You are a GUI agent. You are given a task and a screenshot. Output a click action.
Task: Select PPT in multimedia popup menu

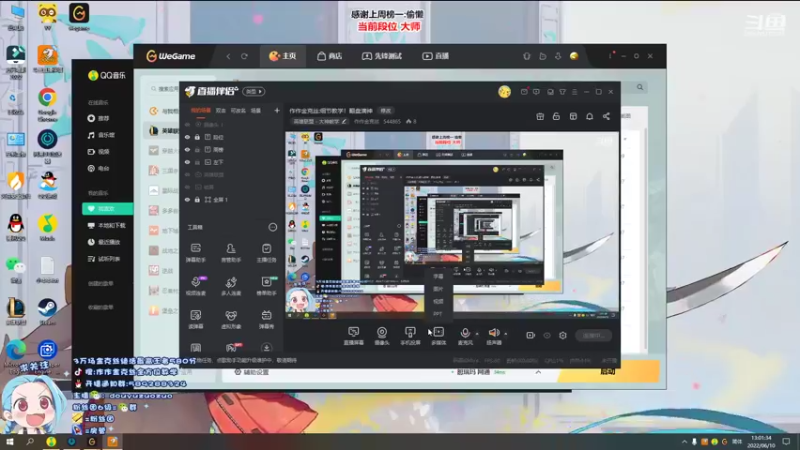coord(438,313)
